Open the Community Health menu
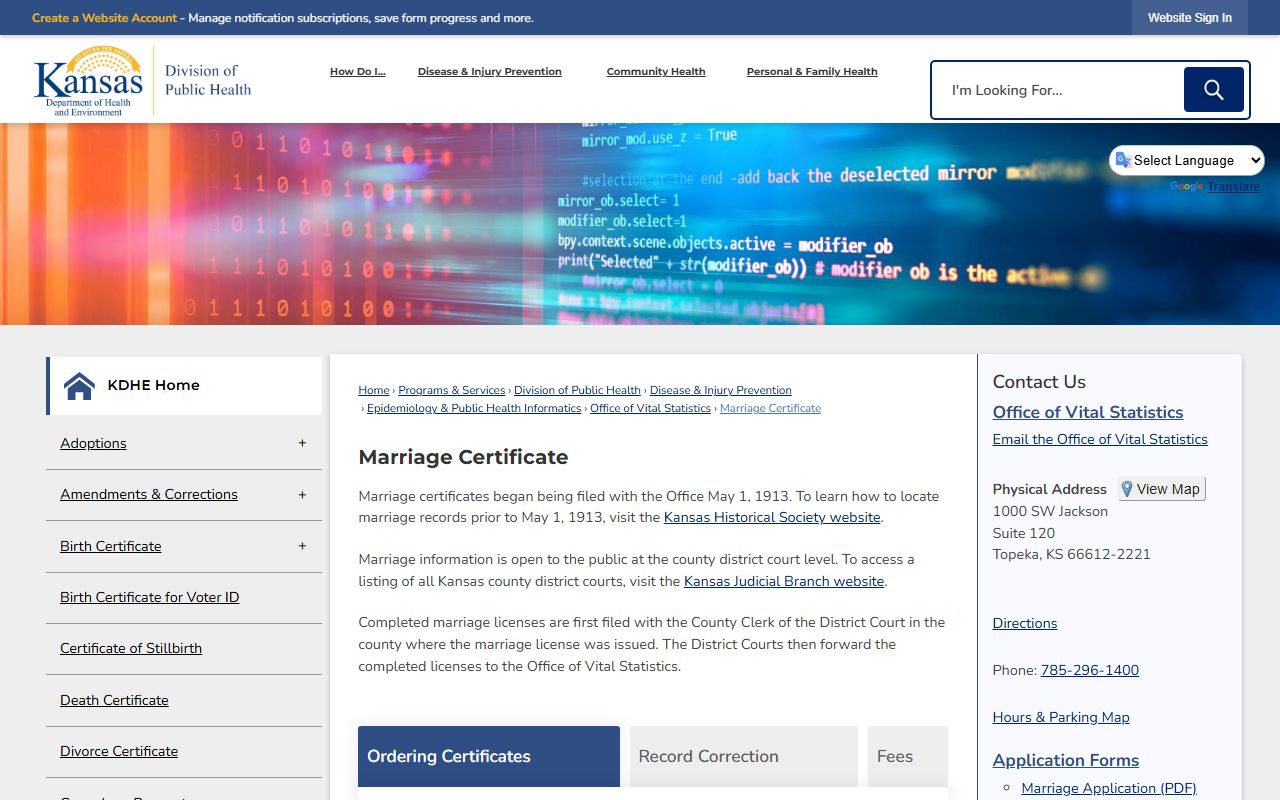Image resolution: width=1280 pixels, height=800 pixels. coord(656,72)
